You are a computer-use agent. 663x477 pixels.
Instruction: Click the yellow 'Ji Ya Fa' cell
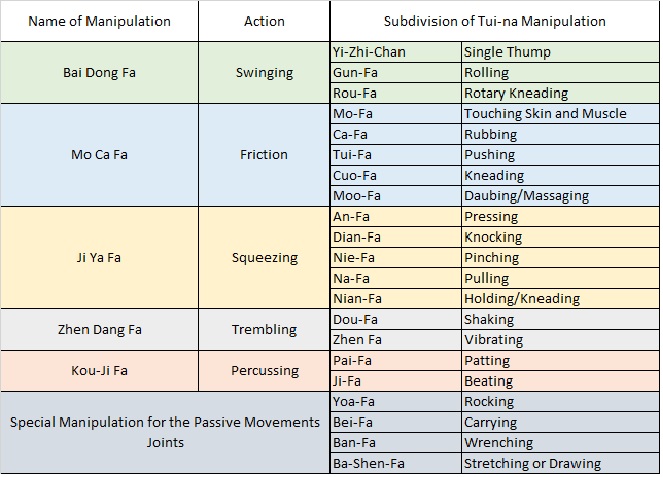tap(99, 258)
